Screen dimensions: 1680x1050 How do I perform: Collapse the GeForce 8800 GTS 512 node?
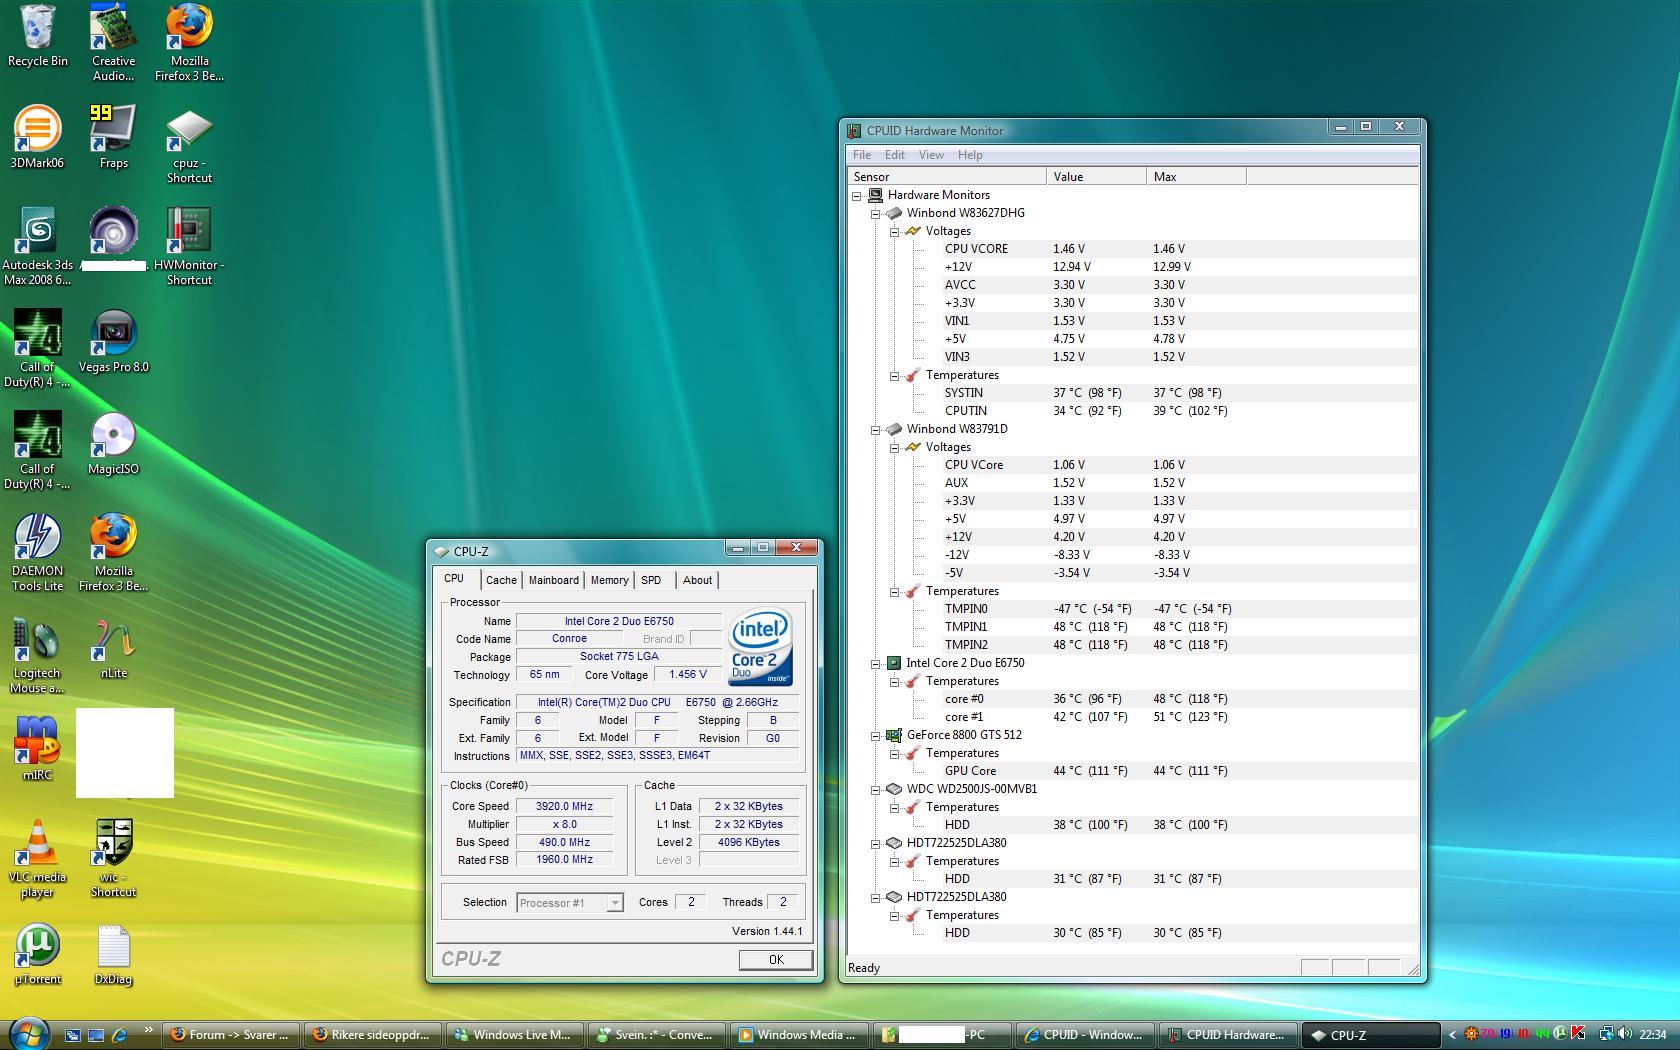(x=876, y=735)
